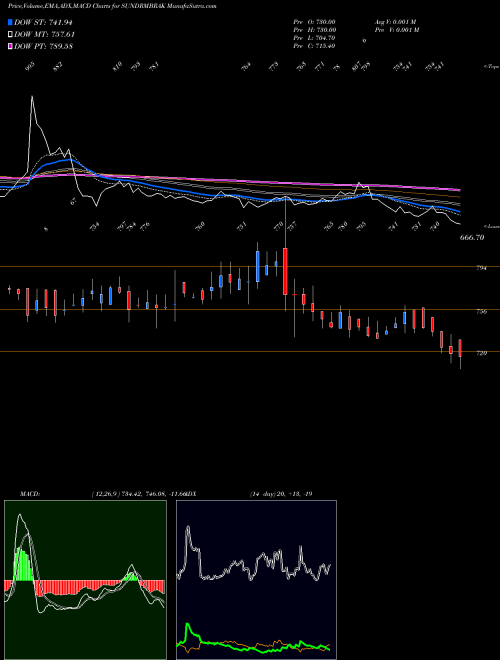This screenshot has width=500, height=660.
Task: Click the Pre L: 704.70 value
Action: pos(314,38)
